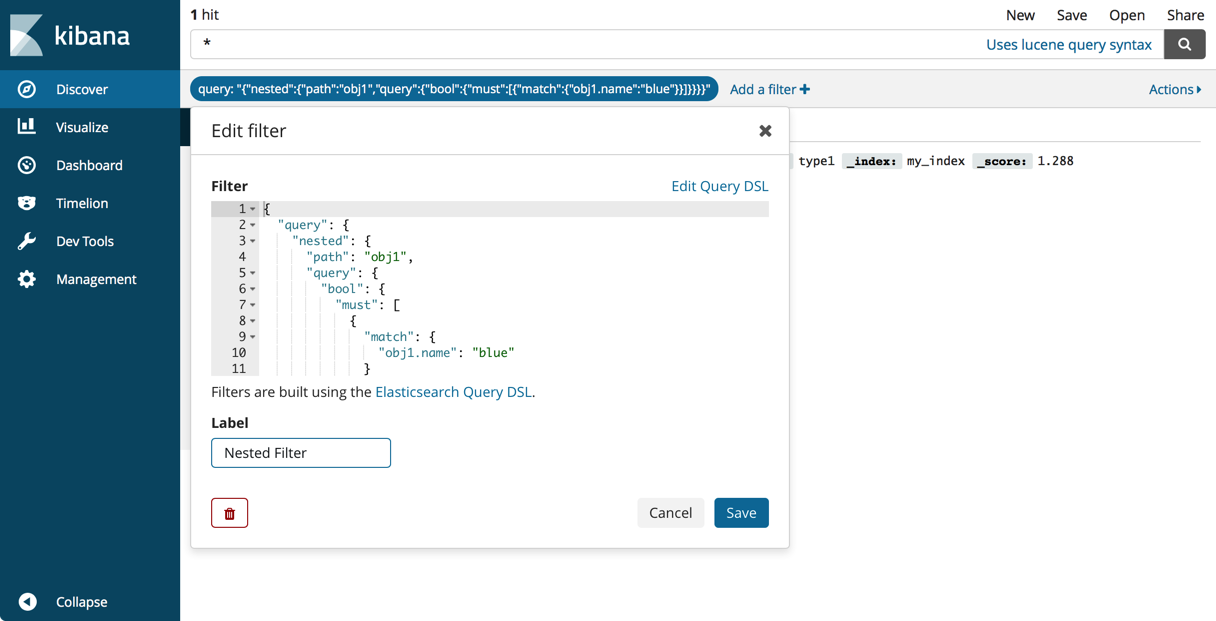Collapse the sidebar navigation
Viewport: 1216px width, 621px height.
(28, 602)
